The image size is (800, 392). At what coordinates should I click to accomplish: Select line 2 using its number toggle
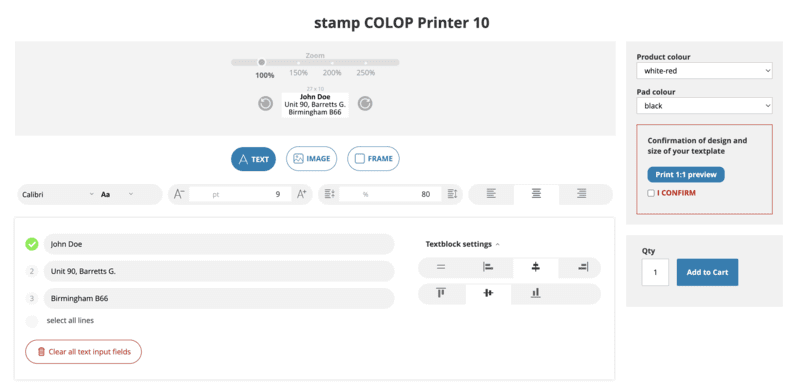click(32, 272)
